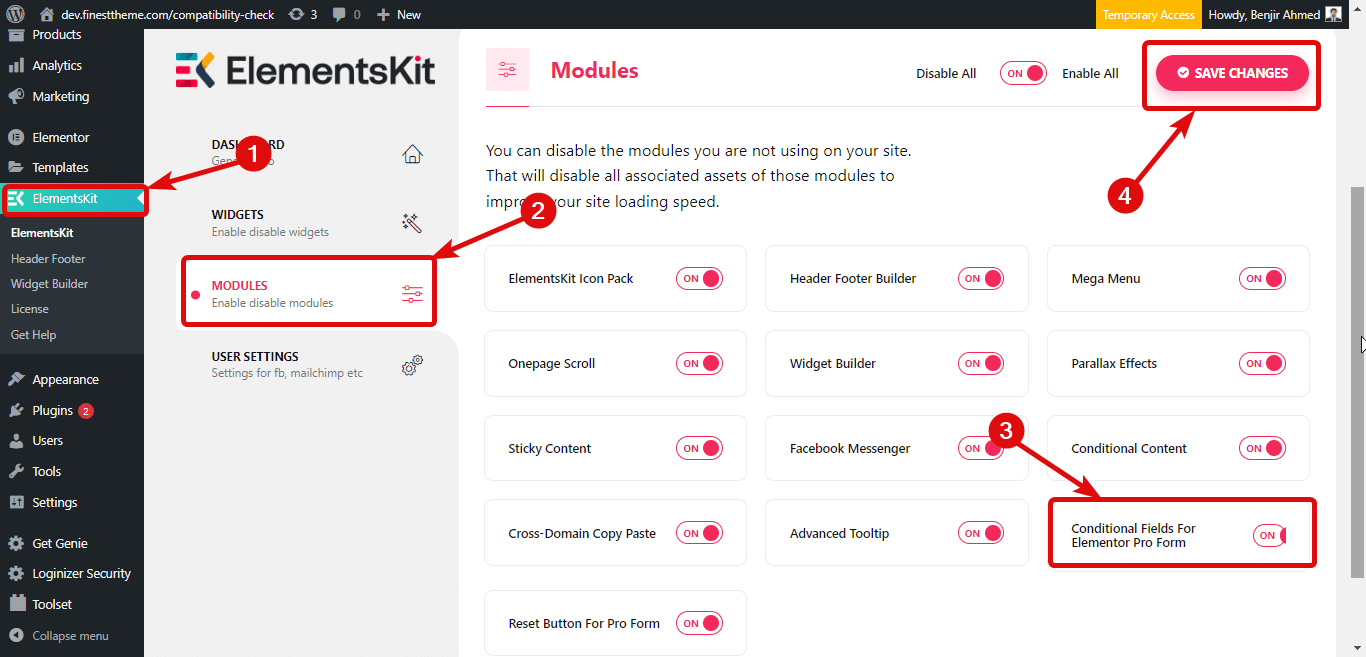The height and width of the screenshot is (657, 1366).
Task: Toggle Facebook Messenger module
Action: tap(981, 449)
